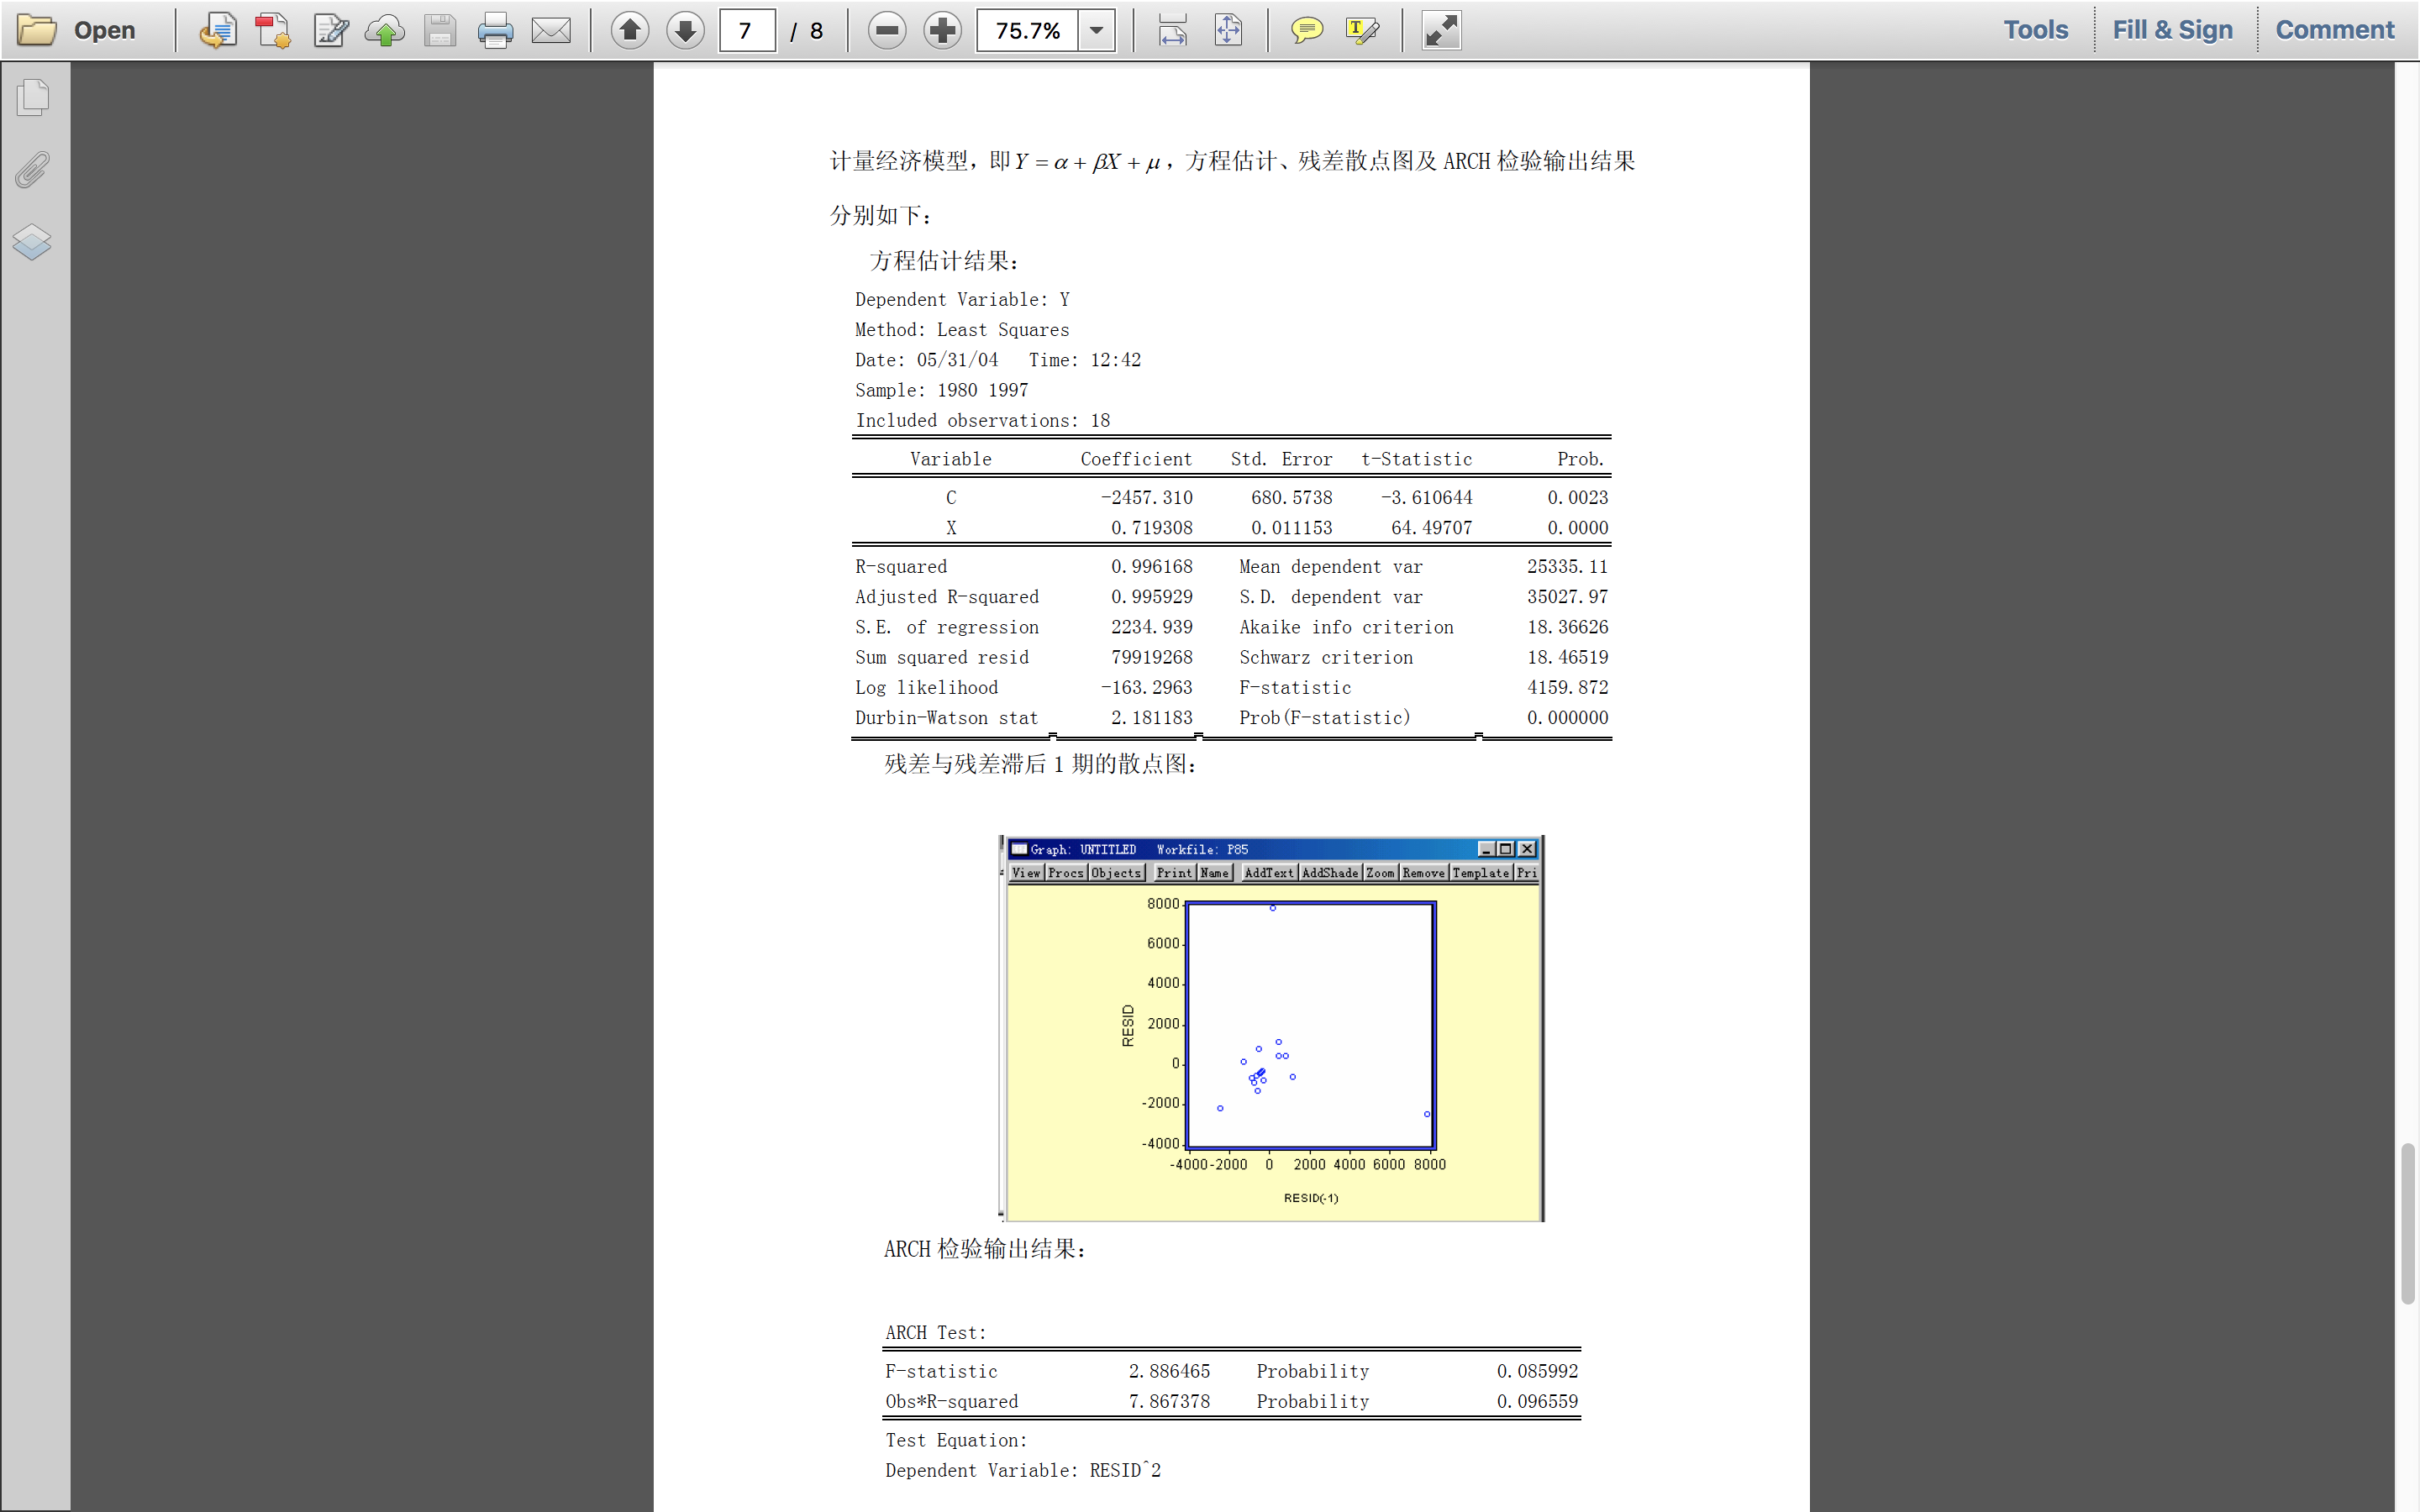Click the zoom out minus button
The width and height of the screenshot is (2420, 1512).
point(886,30)
